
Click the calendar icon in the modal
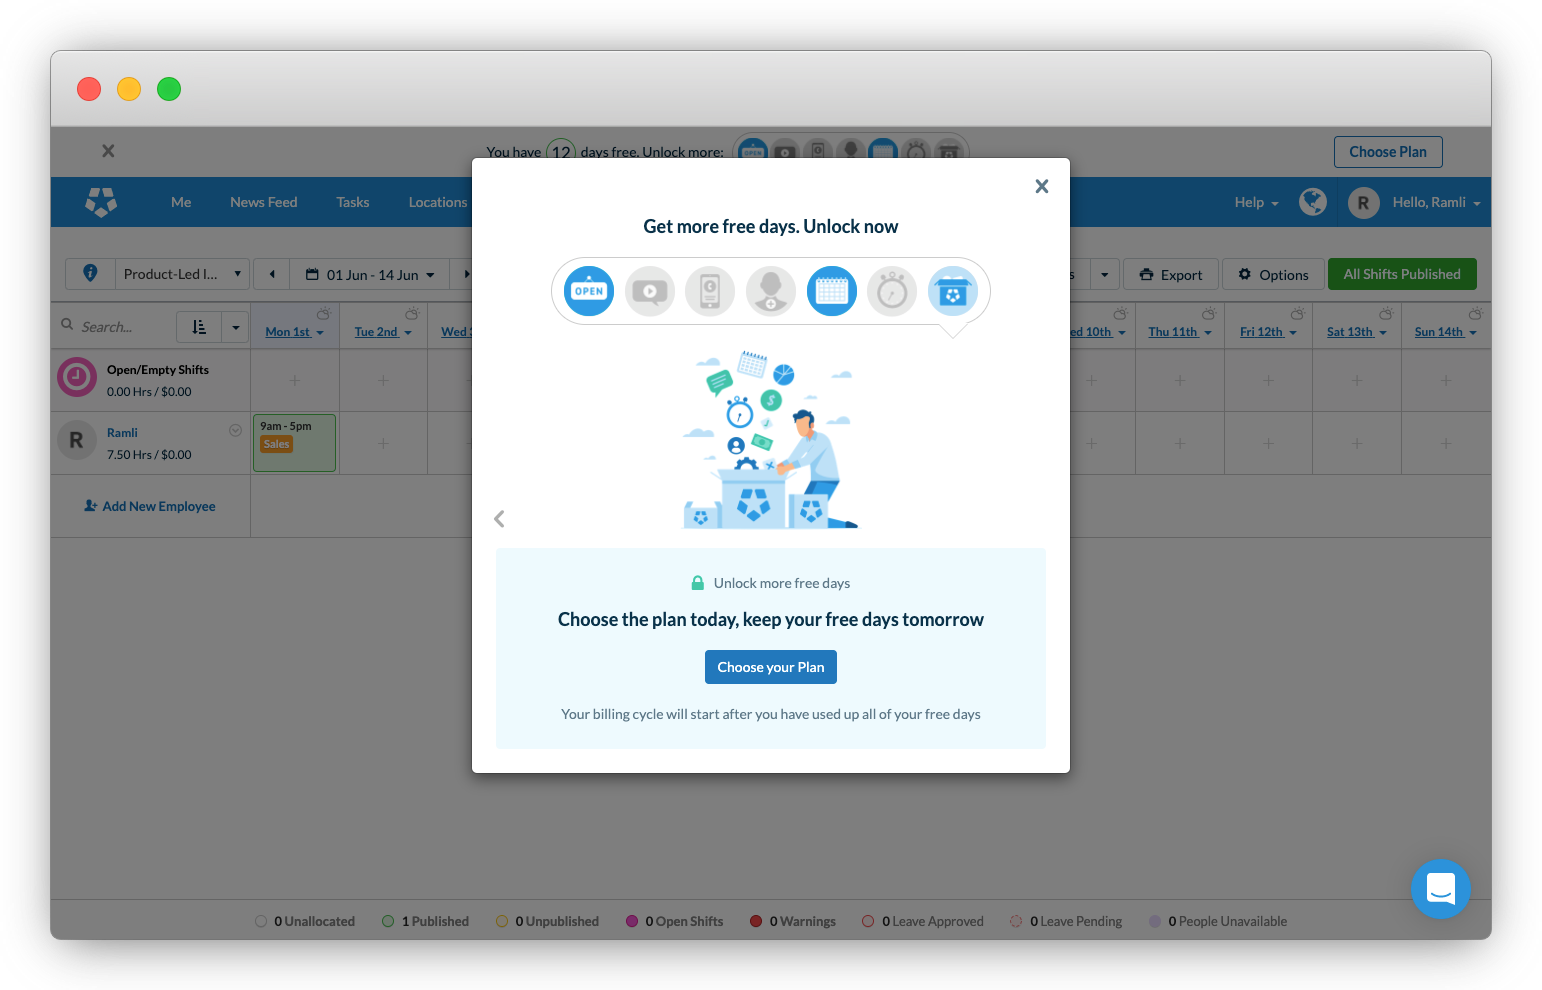832,291
